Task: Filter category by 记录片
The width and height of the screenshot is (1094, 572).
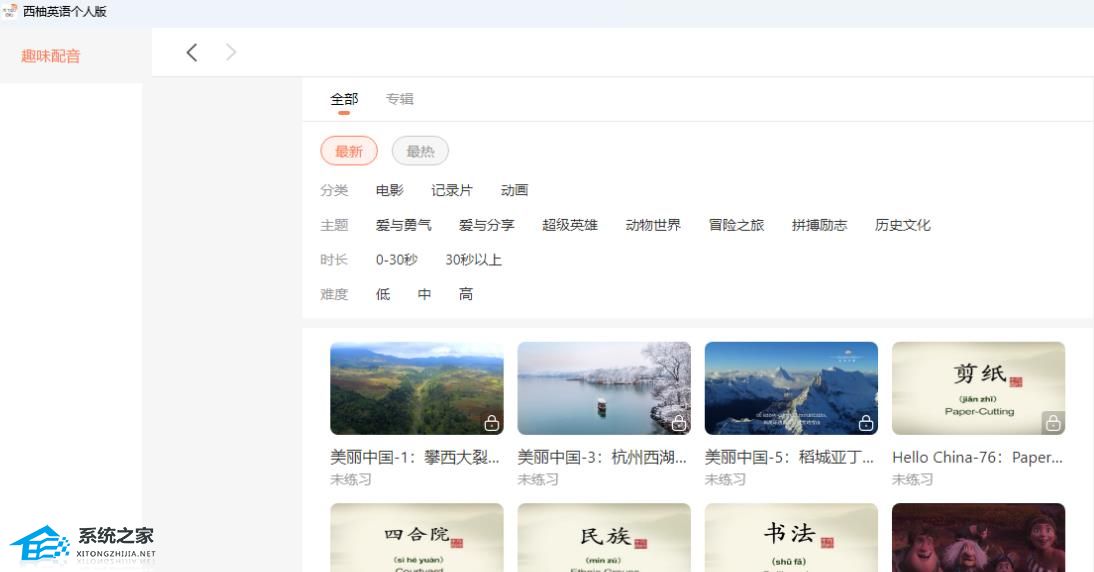Action: click(x=451, y=190)
